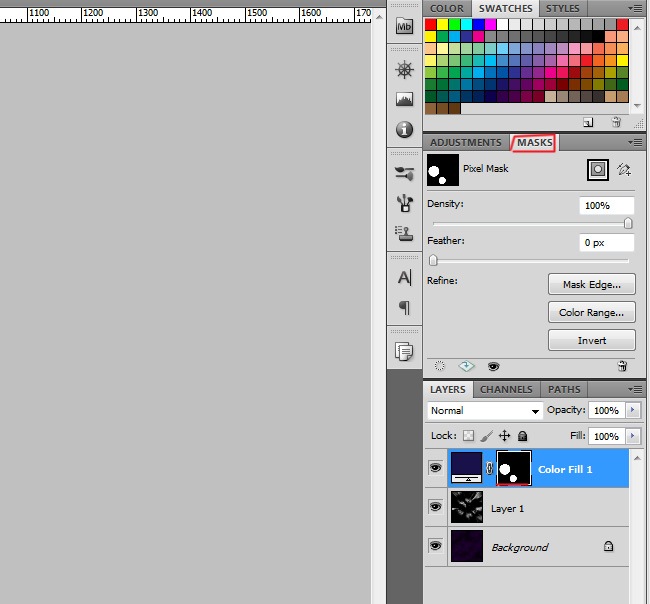This screenshot has height=604, width=650.
Task: Open the Histogram panel icon
Action: pos(405,100)
